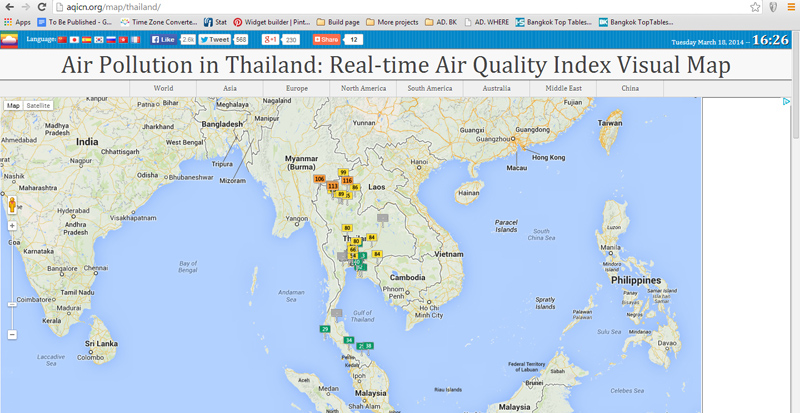Open the South America region tab

point(430,88)
